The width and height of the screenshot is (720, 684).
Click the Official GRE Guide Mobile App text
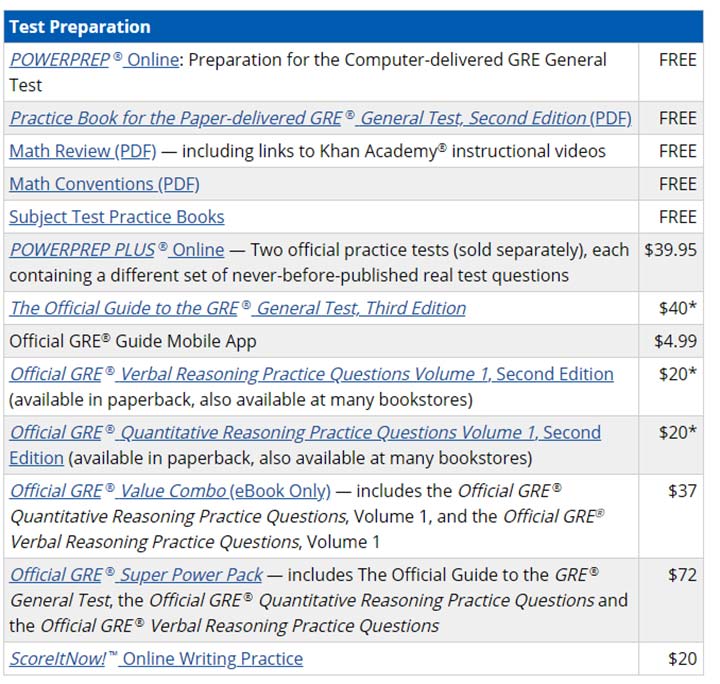[x=133, y=342]
